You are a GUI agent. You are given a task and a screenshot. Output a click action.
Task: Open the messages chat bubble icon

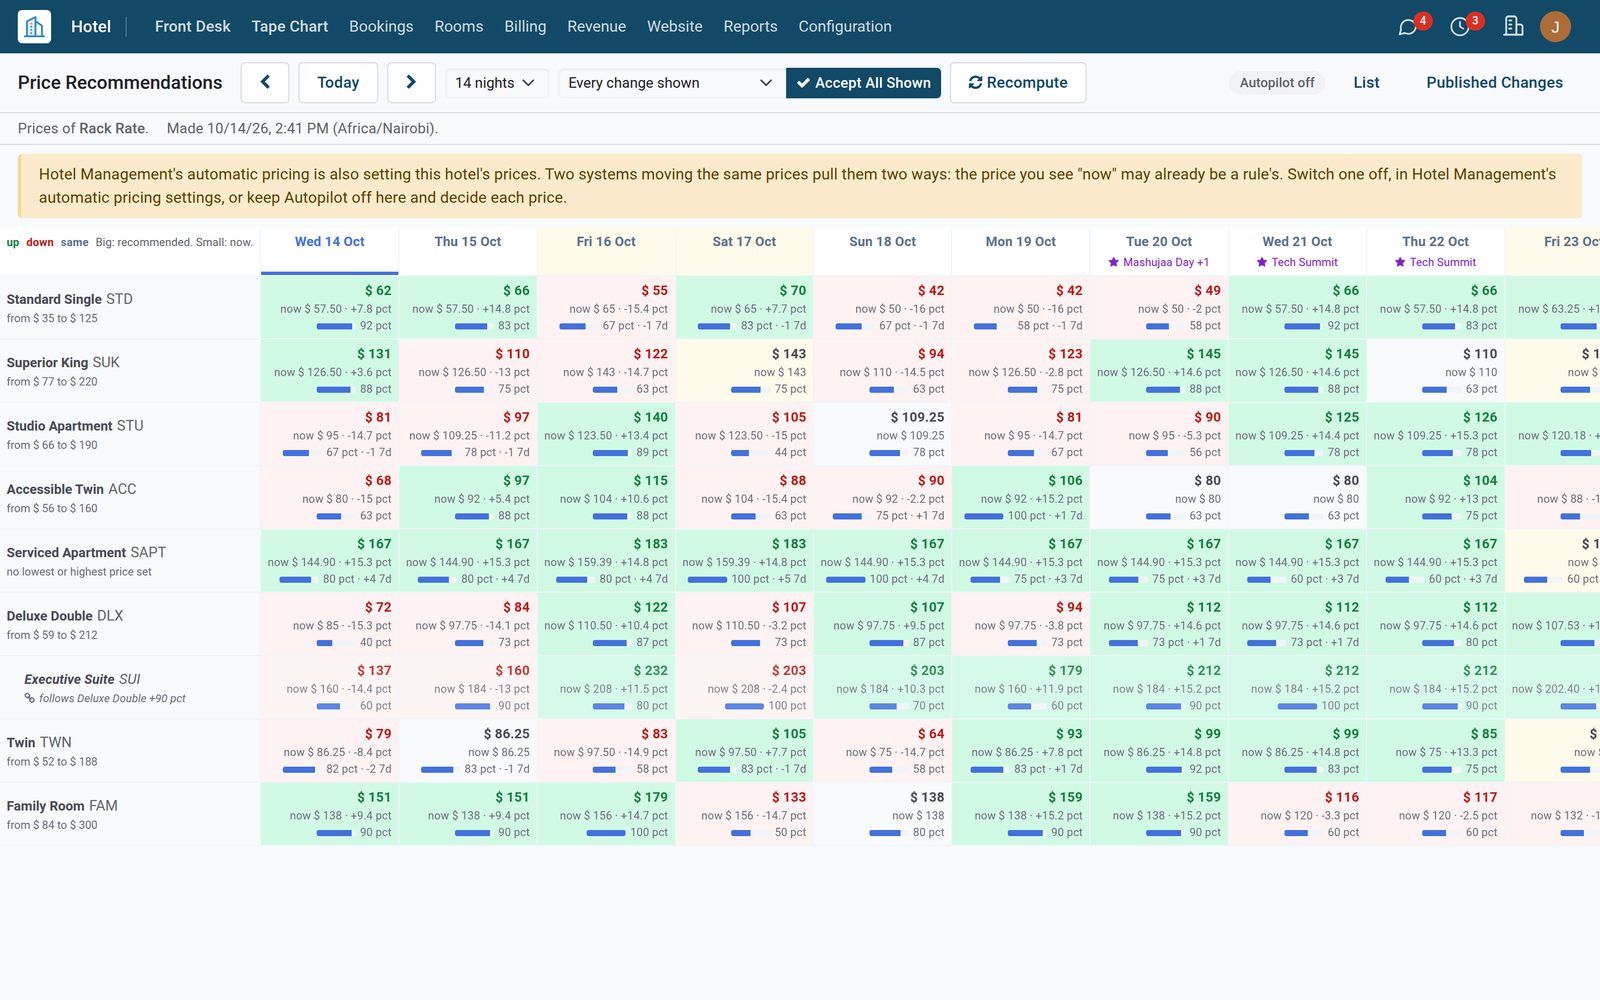point(1408,27)
